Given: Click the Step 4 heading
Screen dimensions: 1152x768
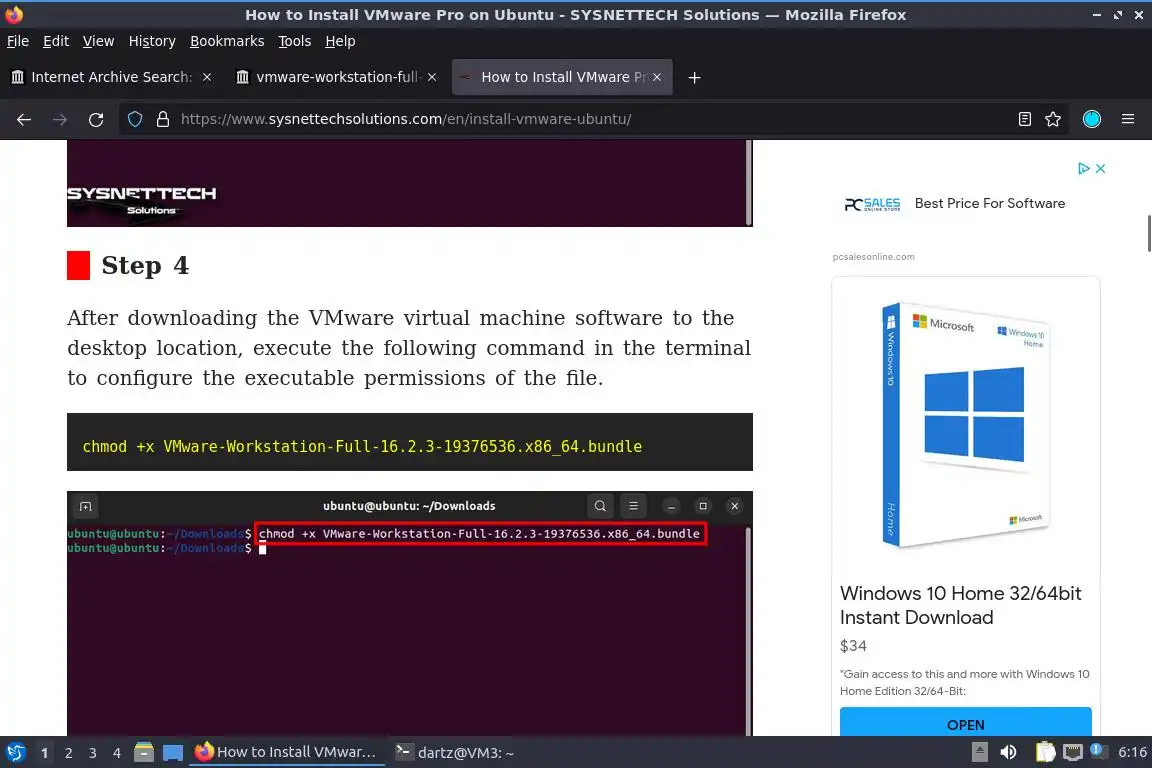Looking at the screenshot, I should [145, 265].
